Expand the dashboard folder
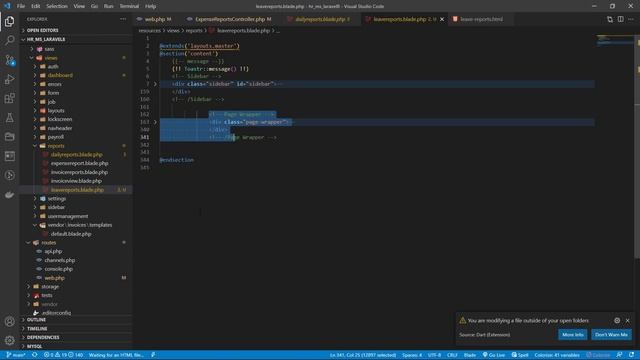Screen dimensions: 640x360 [60, 76]
